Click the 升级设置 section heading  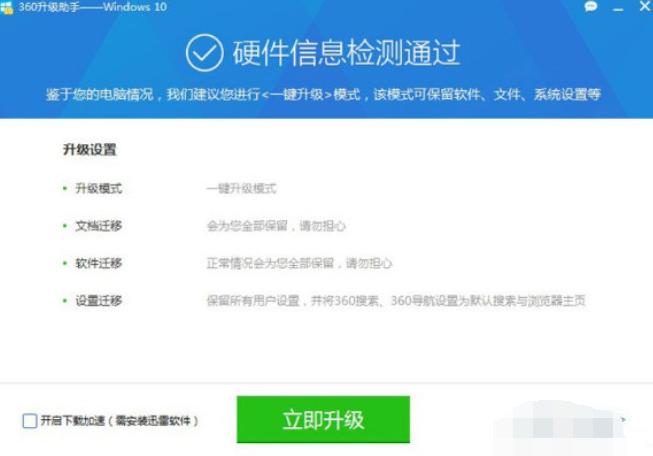(90, 150)
